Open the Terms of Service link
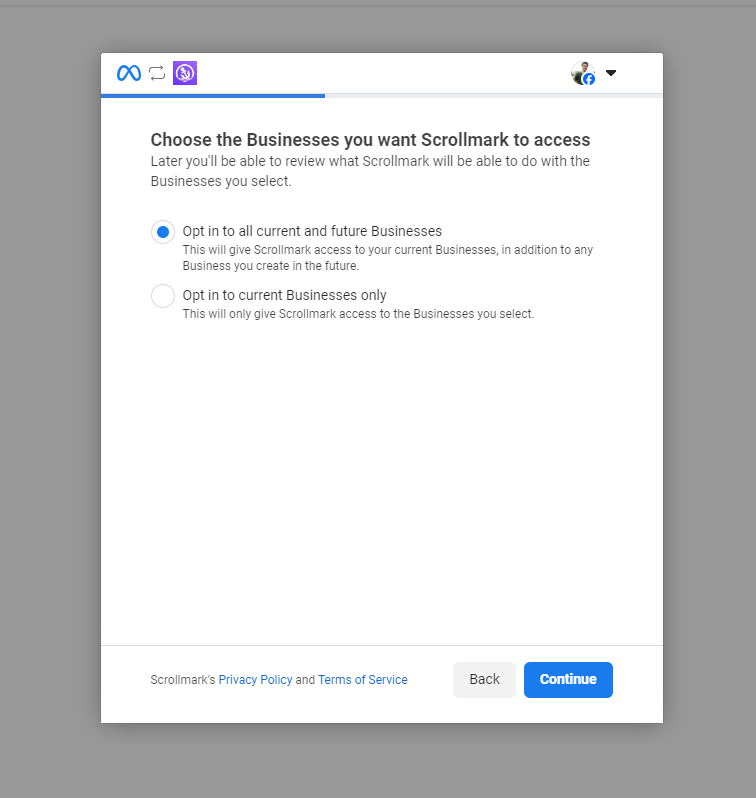 [x=362, y=680]
